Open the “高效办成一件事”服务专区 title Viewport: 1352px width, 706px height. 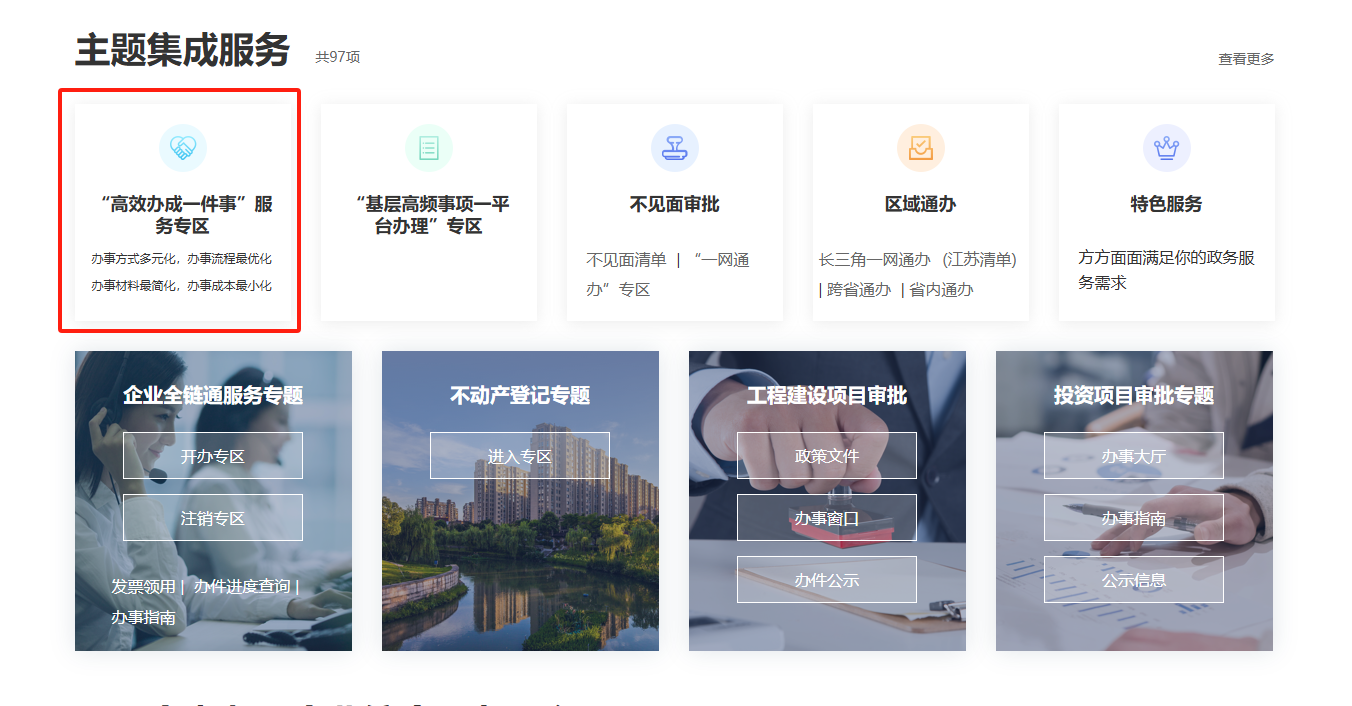point(183,215)
